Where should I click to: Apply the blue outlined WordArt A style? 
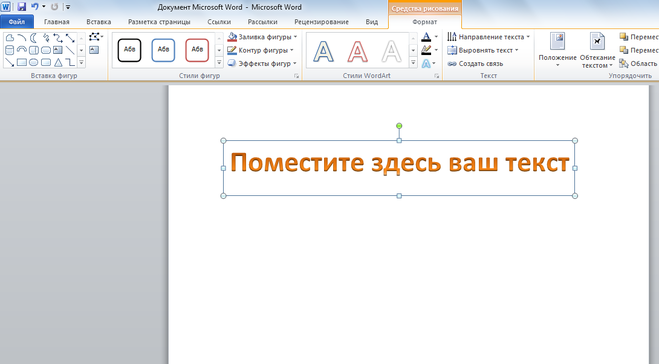click(324, 51)
